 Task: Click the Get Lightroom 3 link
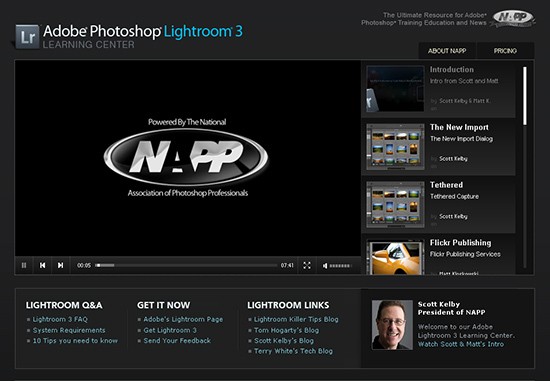pos(170,330)
